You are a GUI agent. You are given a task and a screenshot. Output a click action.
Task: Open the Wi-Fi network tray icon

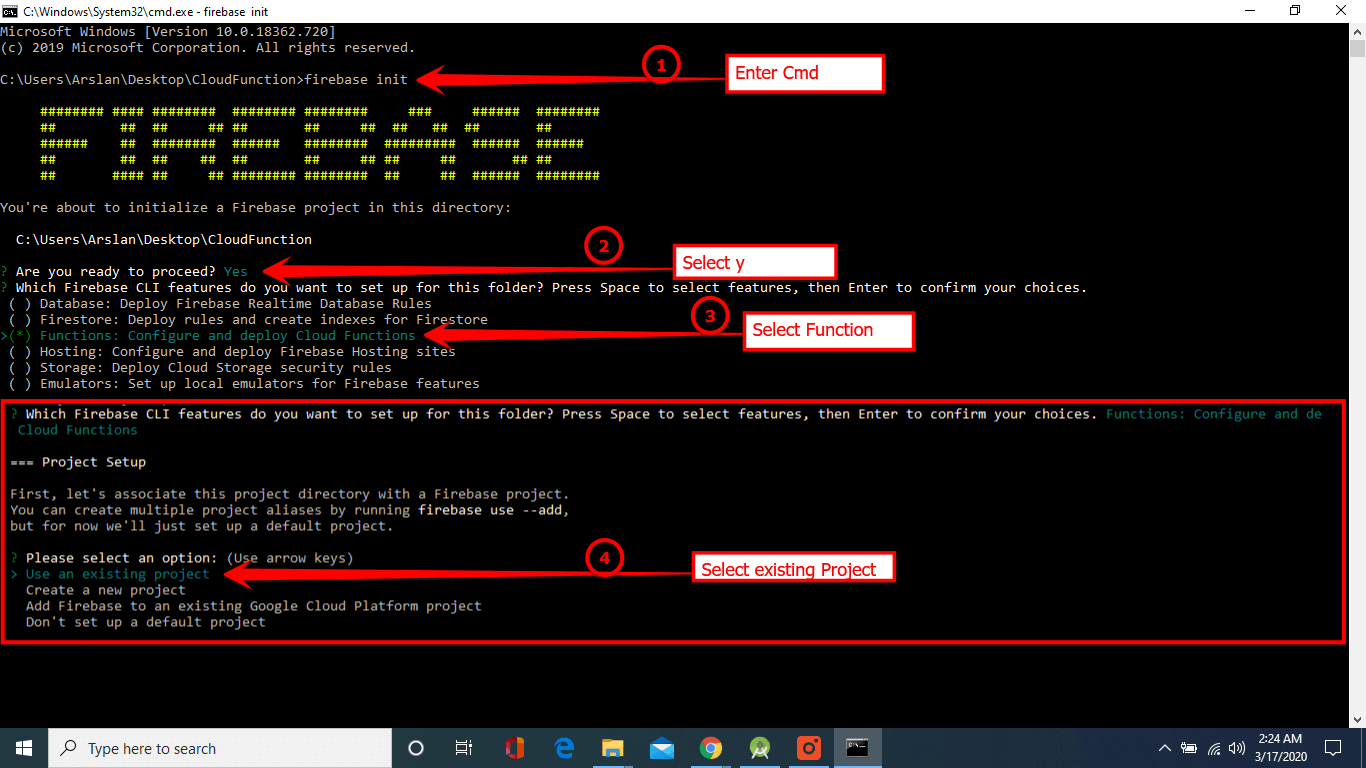(1214, 748)
